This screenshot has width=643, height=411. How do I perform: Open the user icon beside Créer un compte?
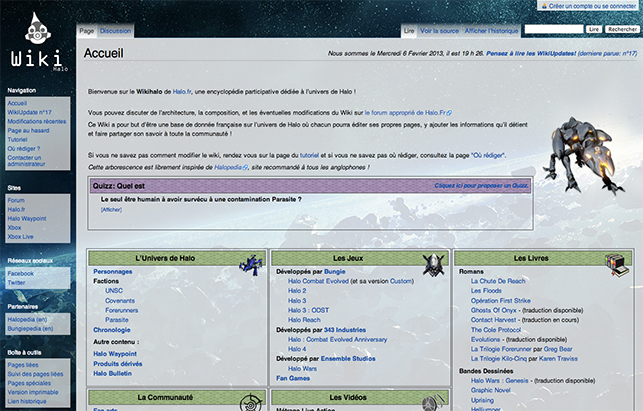coord(544,6)
